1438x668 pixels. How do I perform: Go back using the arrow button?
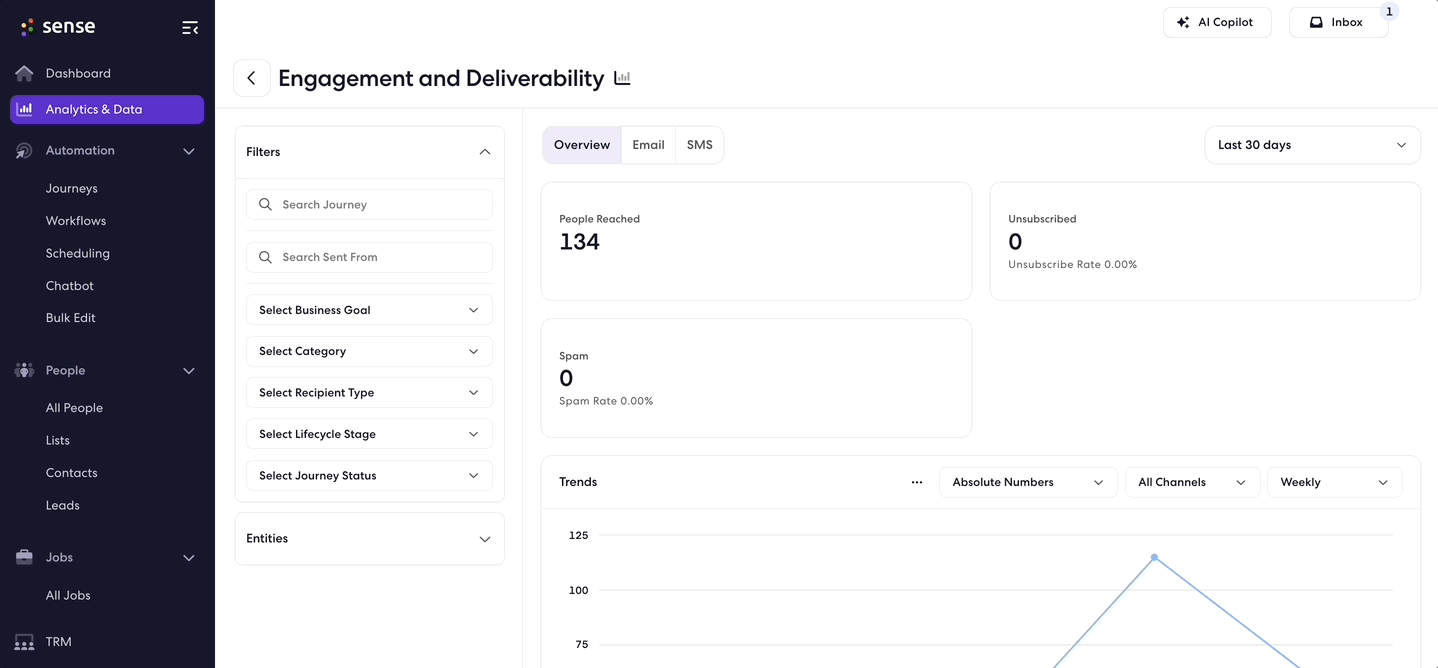[x=252, y=78]
